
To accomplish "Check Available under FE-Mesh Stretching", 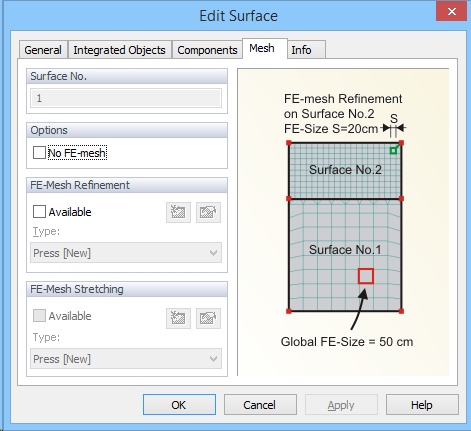I will point(39,316).
